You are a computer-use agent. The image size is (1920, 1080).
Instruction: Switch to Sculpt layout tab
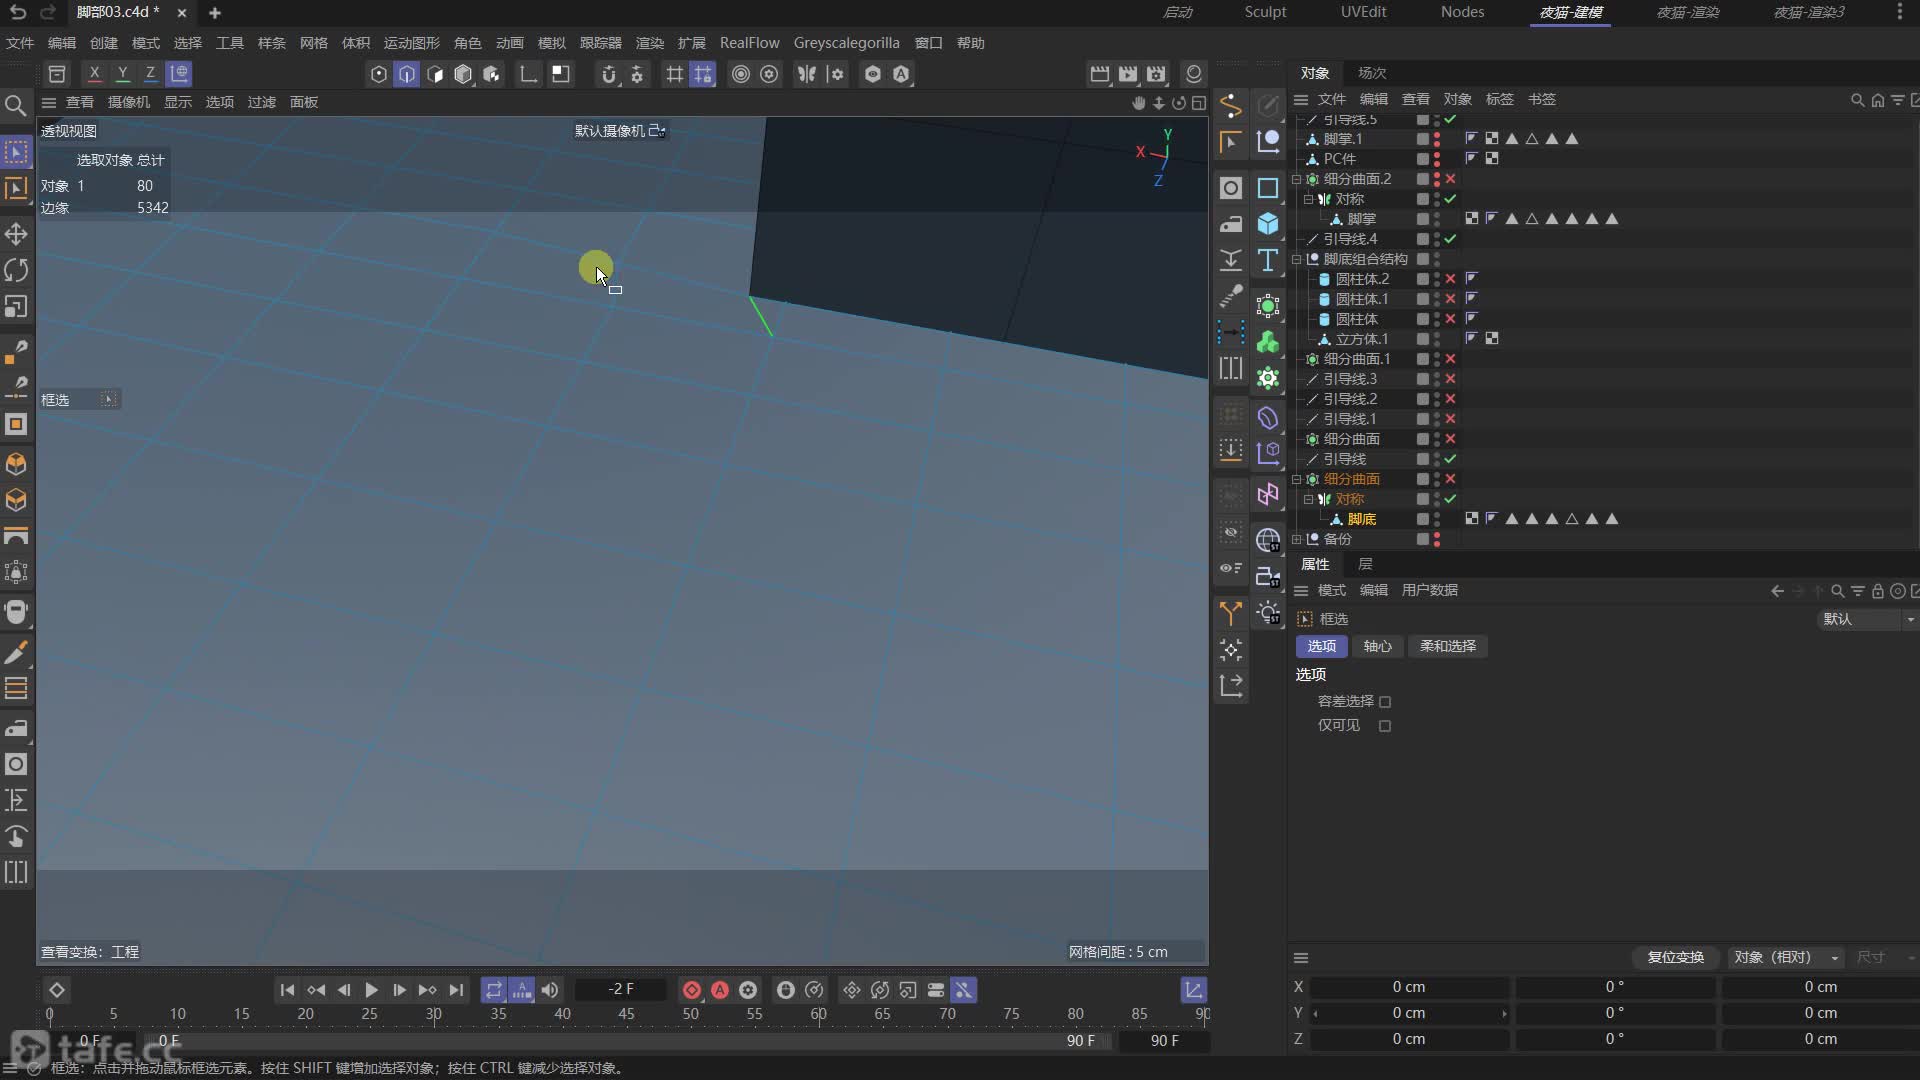[x=1265, y=12]
